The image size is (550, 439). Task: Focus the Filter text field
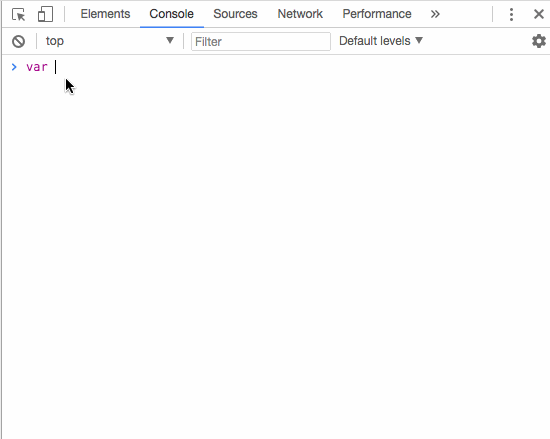[x=261, y=41]
